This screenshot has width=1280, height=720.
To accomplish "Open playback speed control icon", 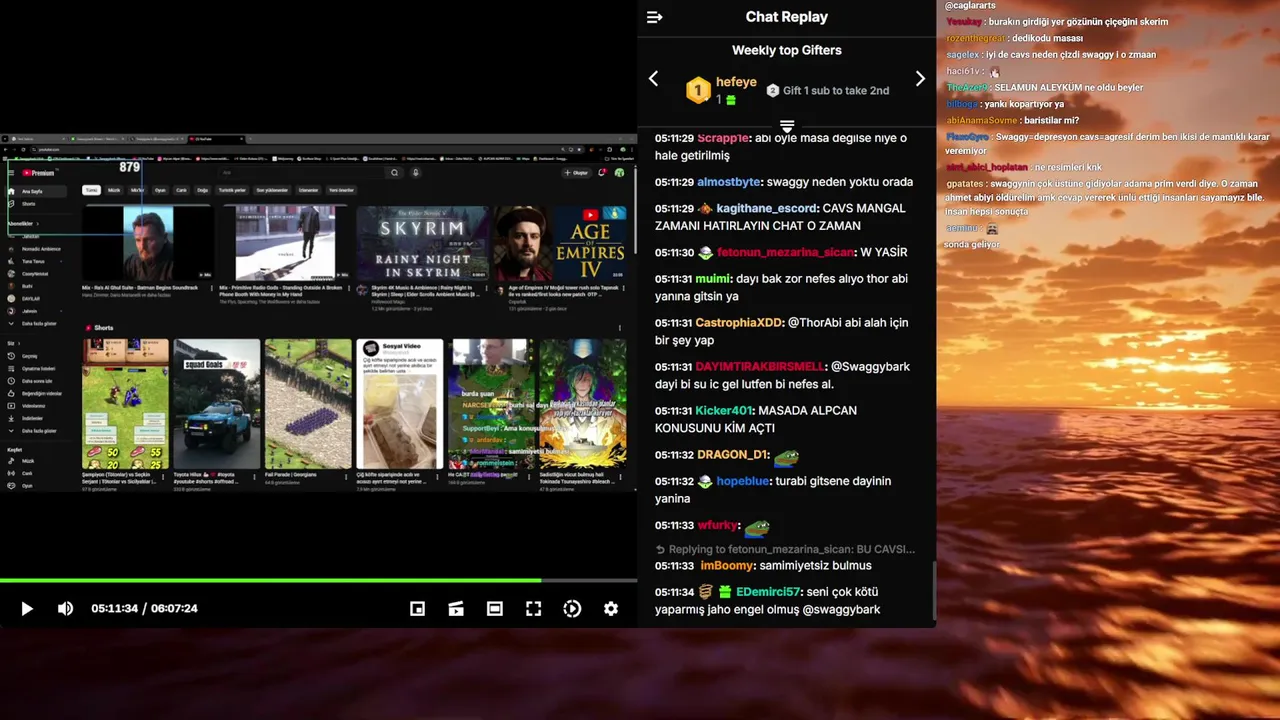I will 572,608.
